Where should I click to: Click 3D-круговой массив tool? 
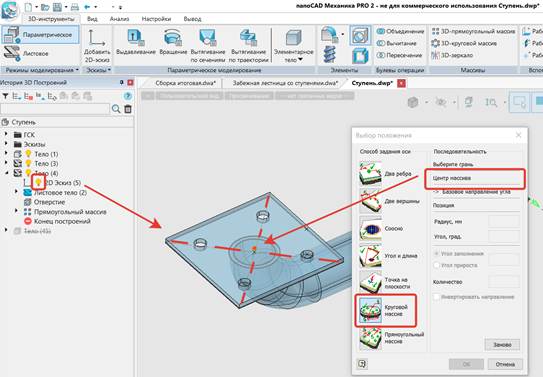pyautogui.click(x=464, y=43)
